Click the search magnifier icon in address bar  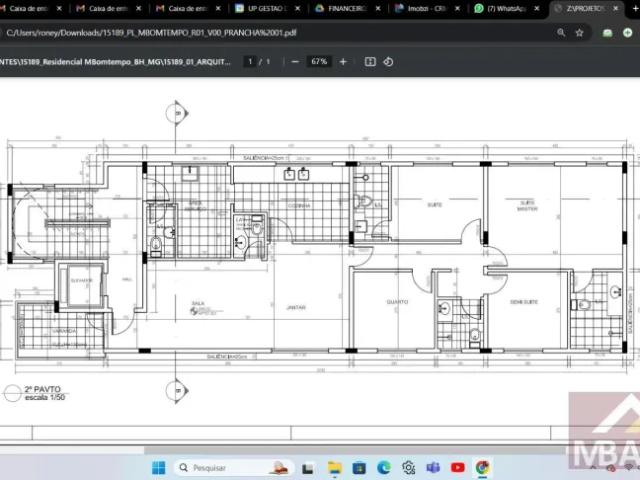click(x=561, y=33)
